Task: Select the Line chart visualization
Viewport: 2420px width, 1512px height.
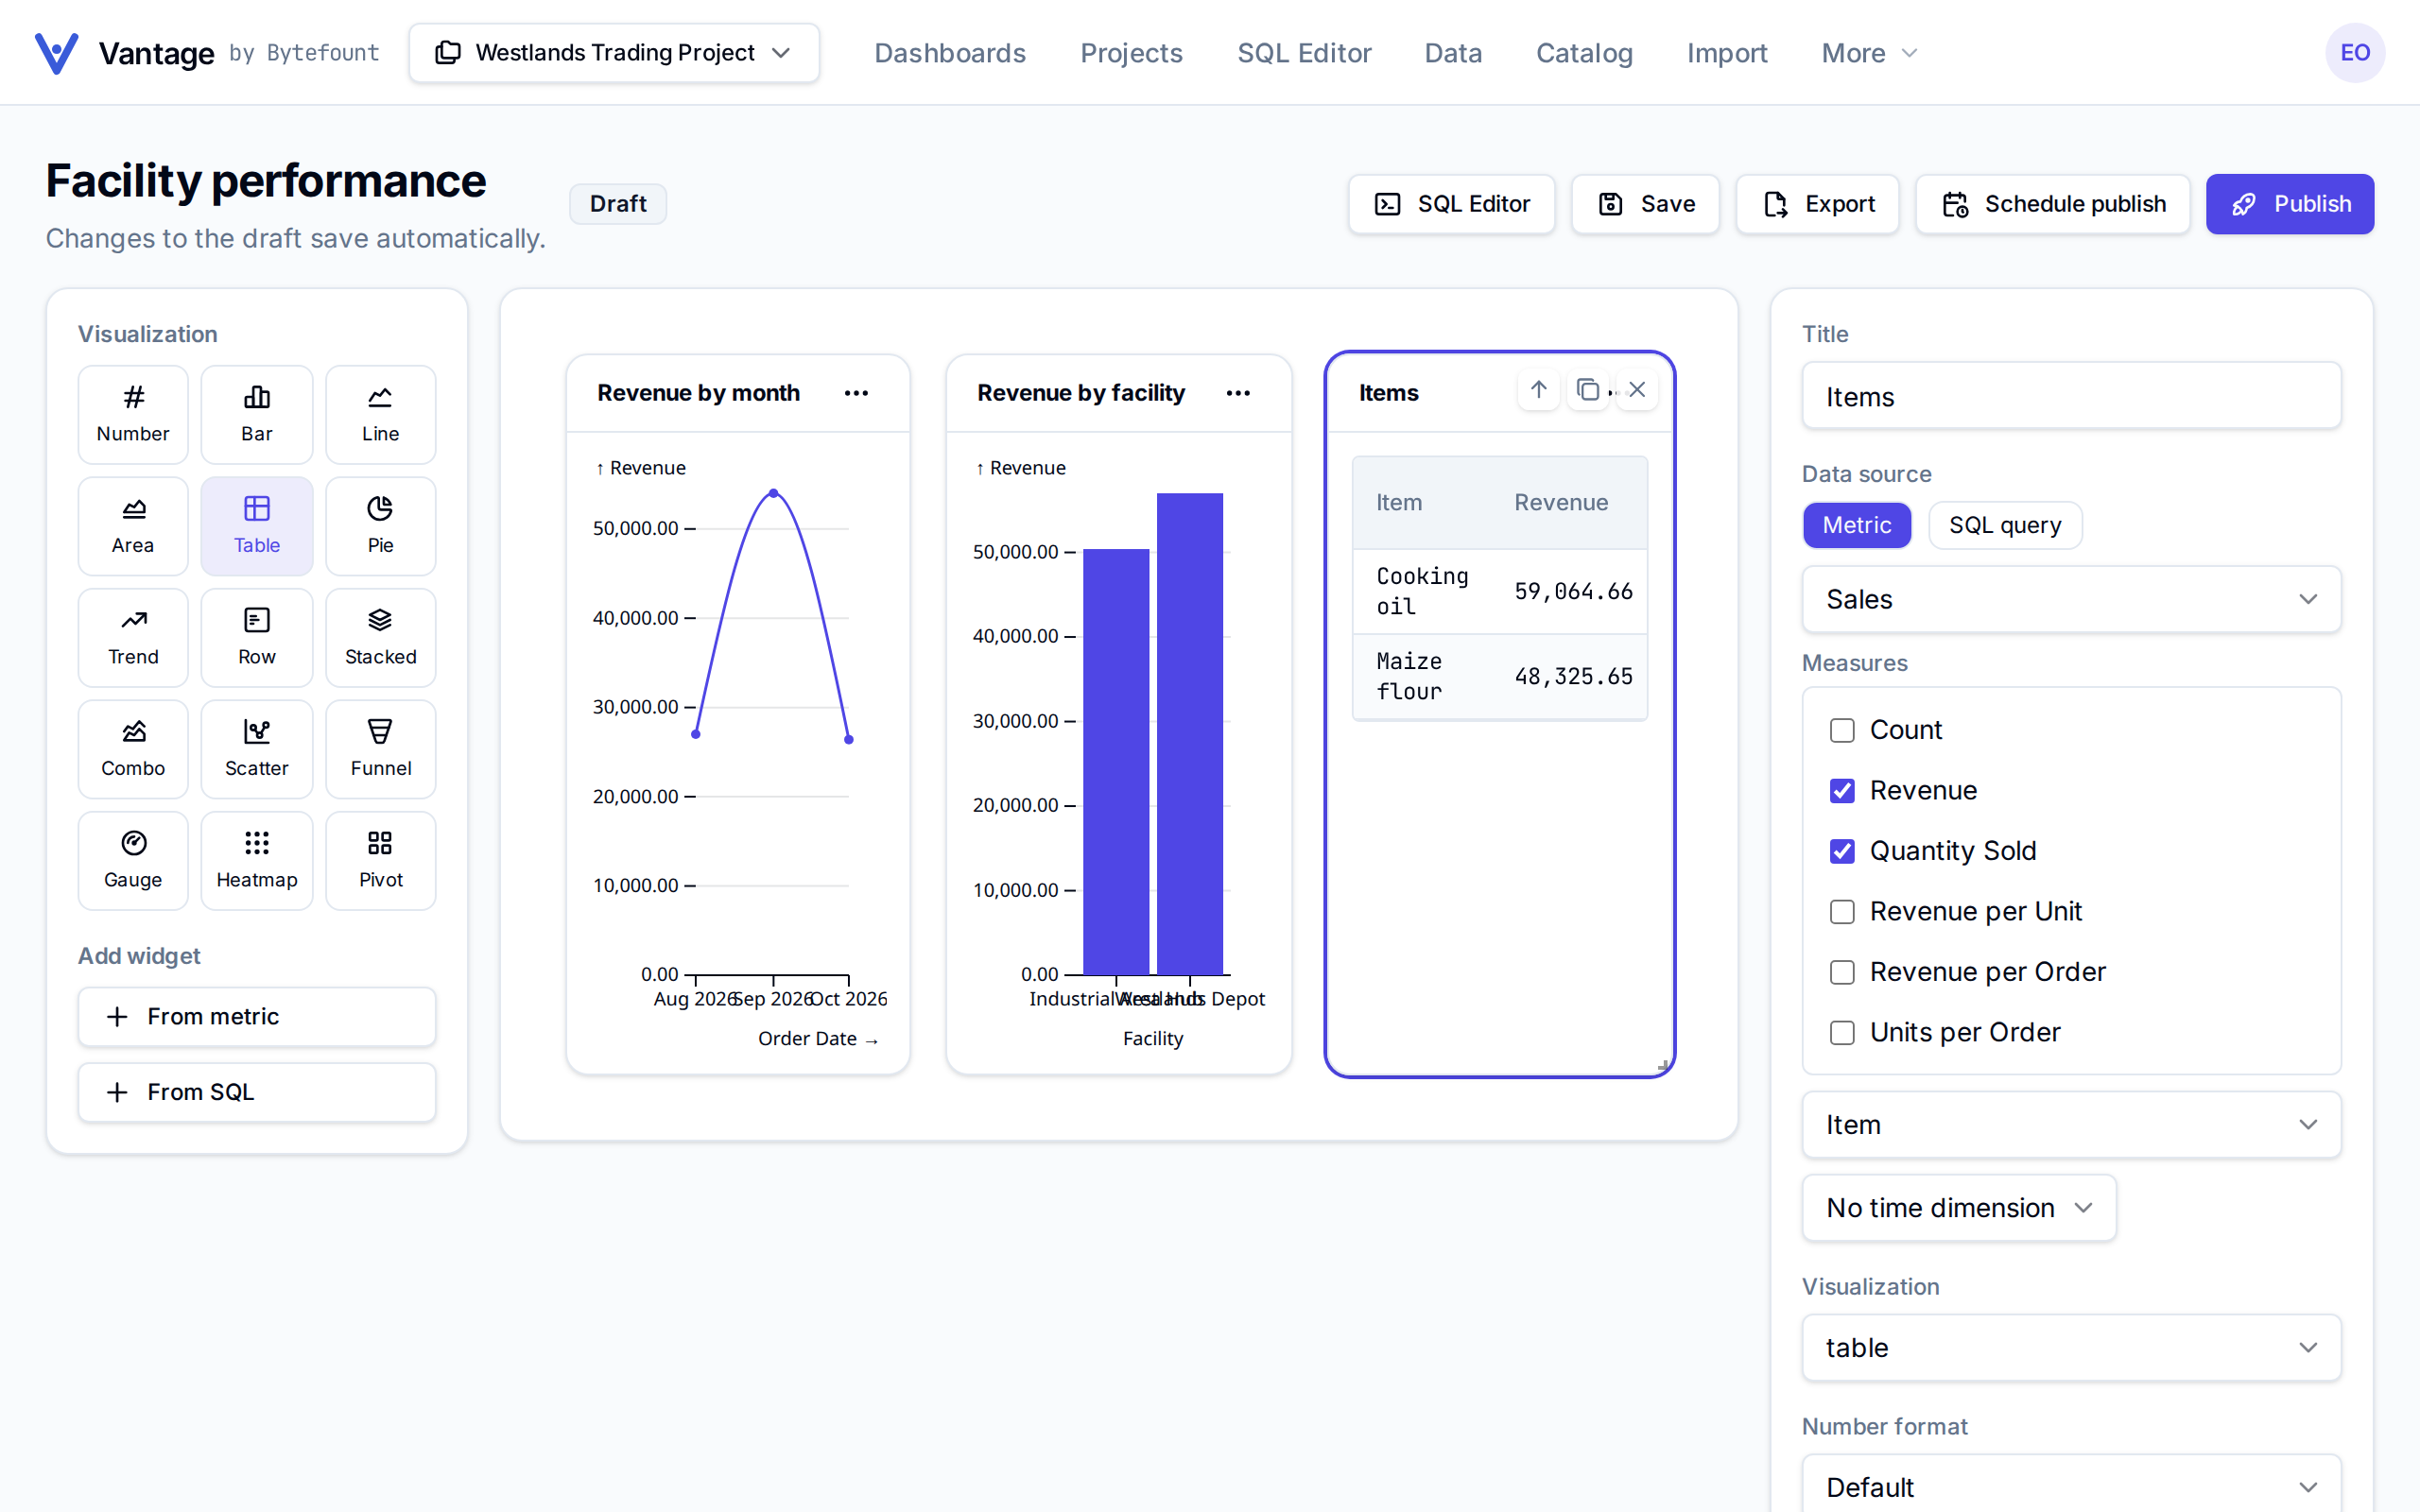Action: click(x=380, y=414)
